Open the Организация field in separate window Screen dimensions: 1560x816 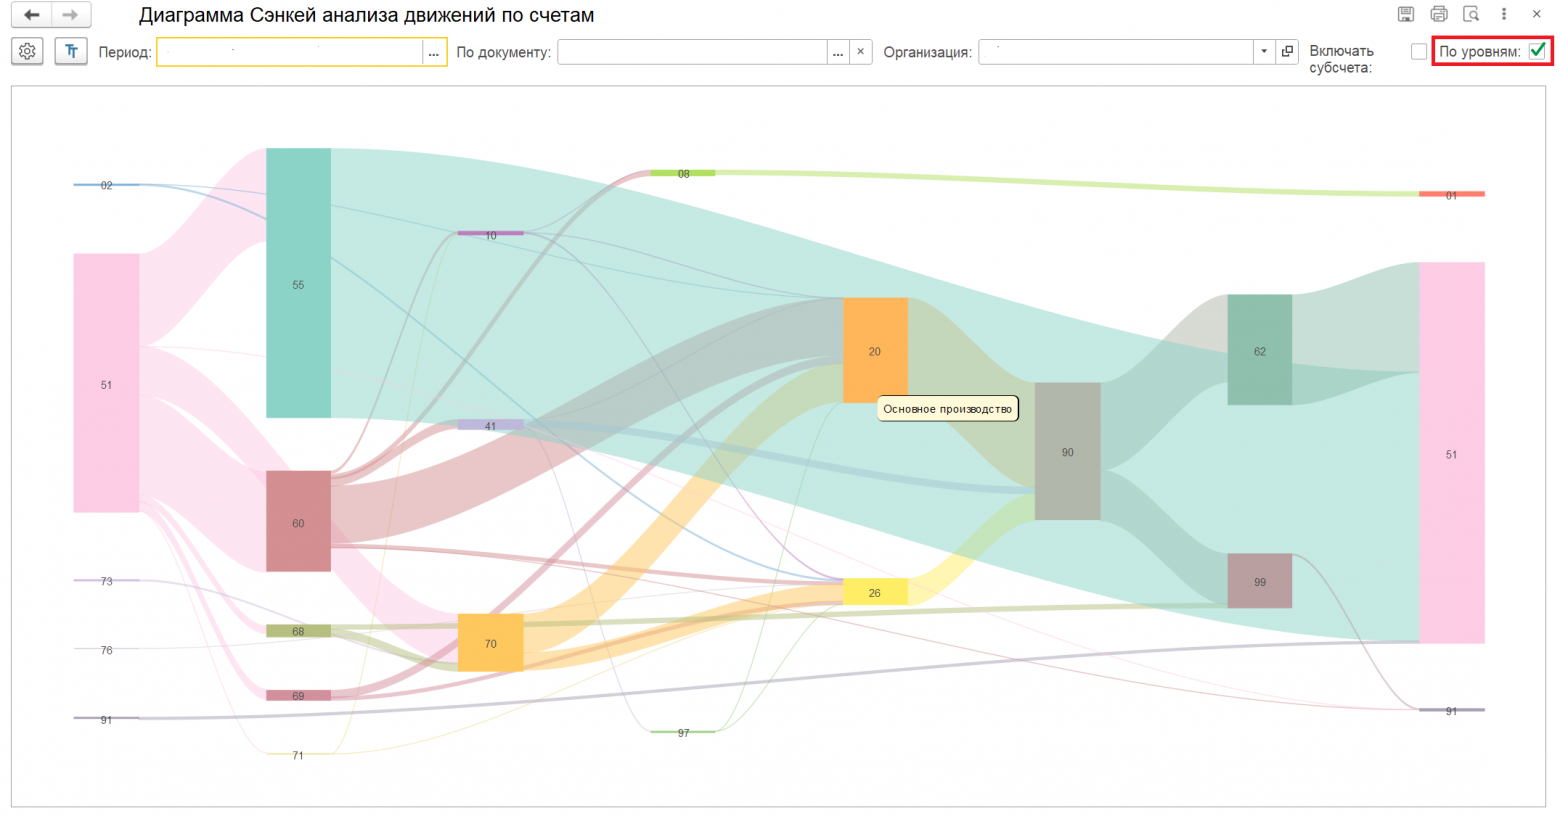tap(1287, 52)
